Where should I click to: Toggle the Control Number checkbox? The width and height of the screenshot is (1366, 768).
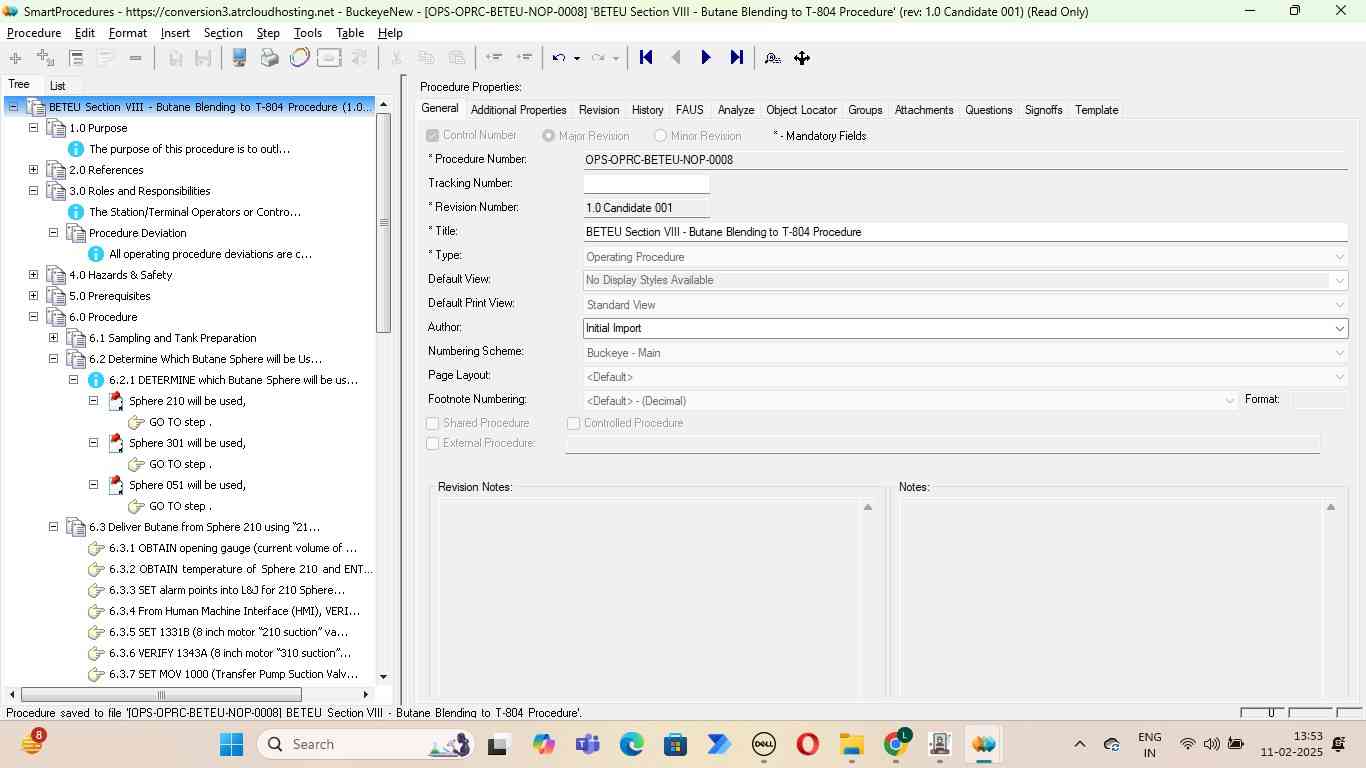433,135
